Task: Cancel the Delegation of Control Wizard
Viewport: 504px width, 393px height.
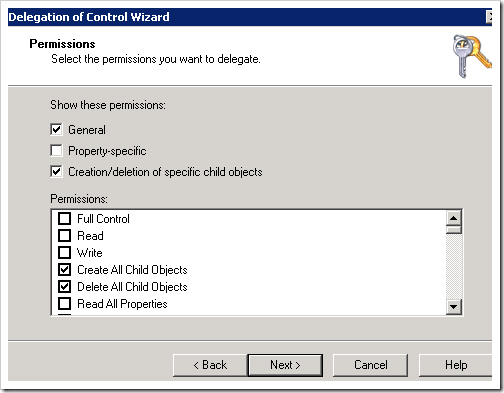Action: click(x=370, y=365)
